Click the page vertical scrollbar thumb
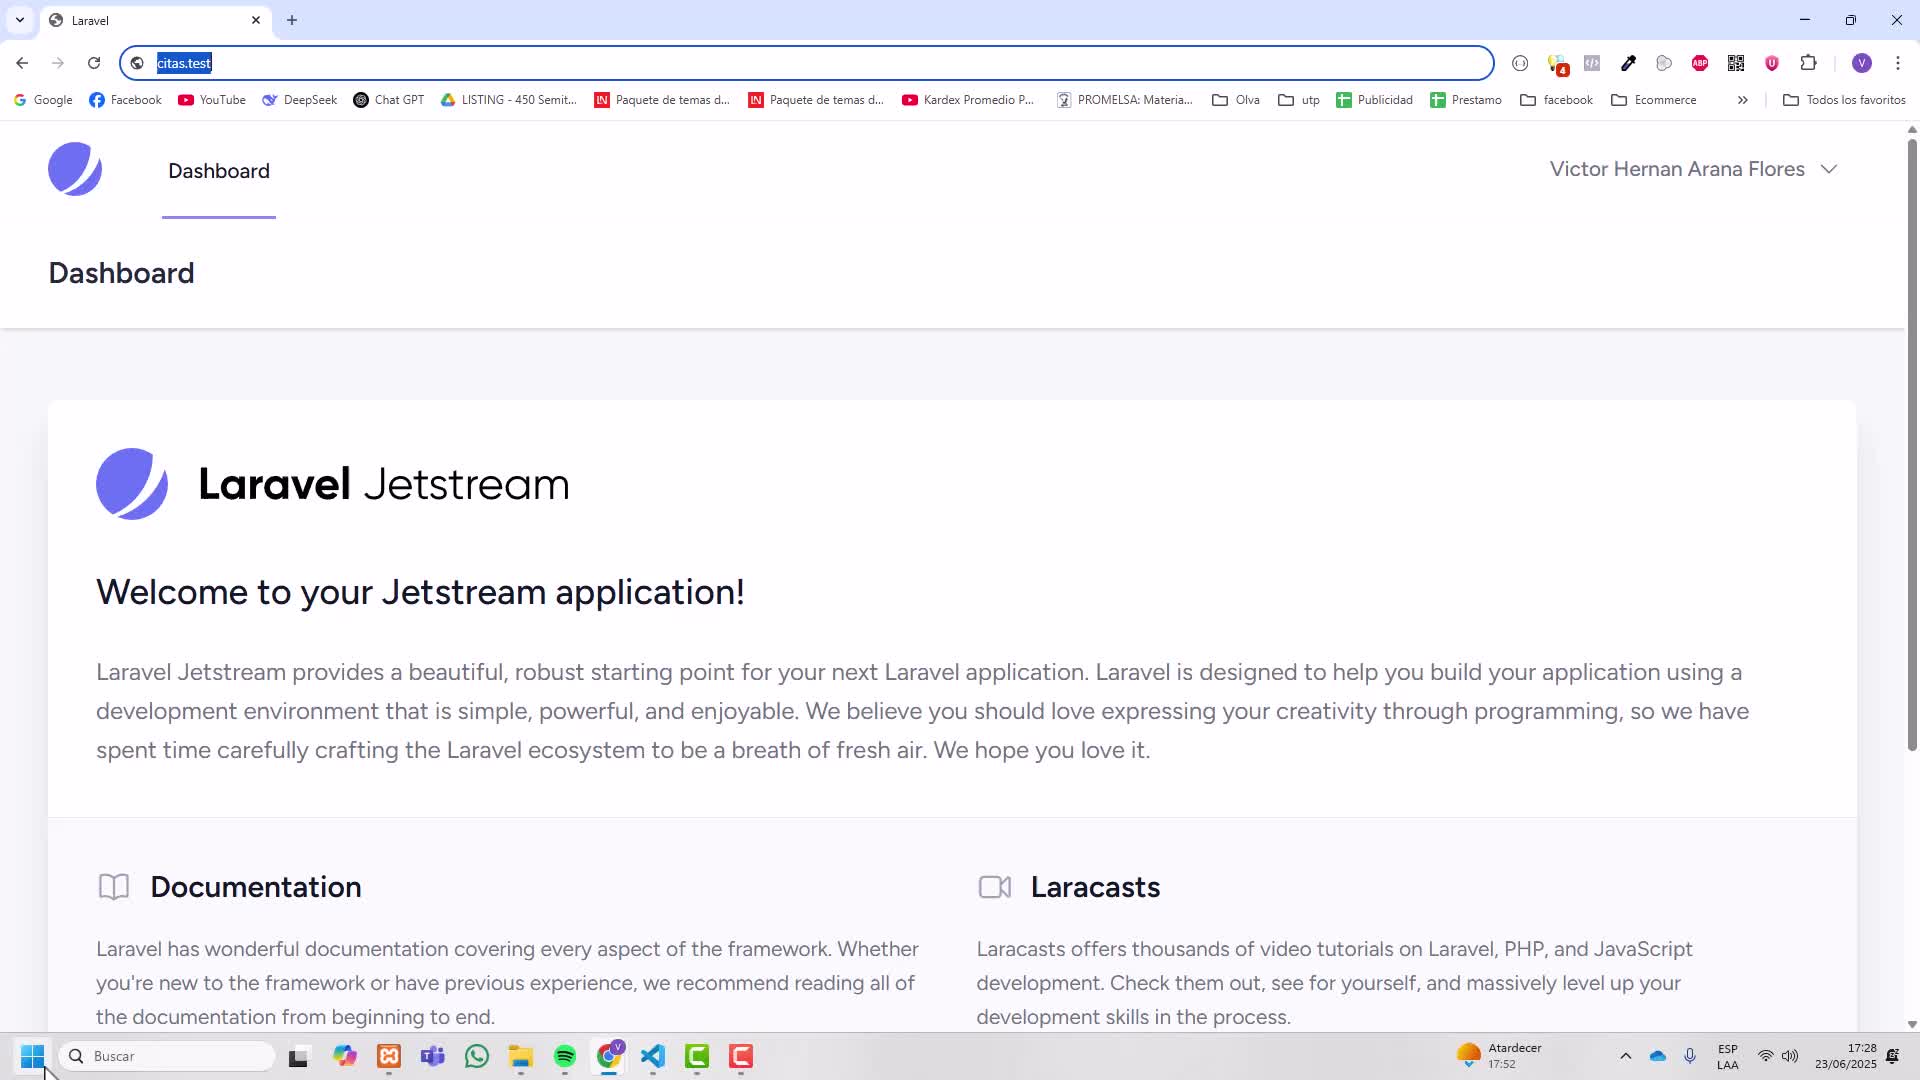The width and height of the screenshot is (1920, 1080). coord(1912,445)
